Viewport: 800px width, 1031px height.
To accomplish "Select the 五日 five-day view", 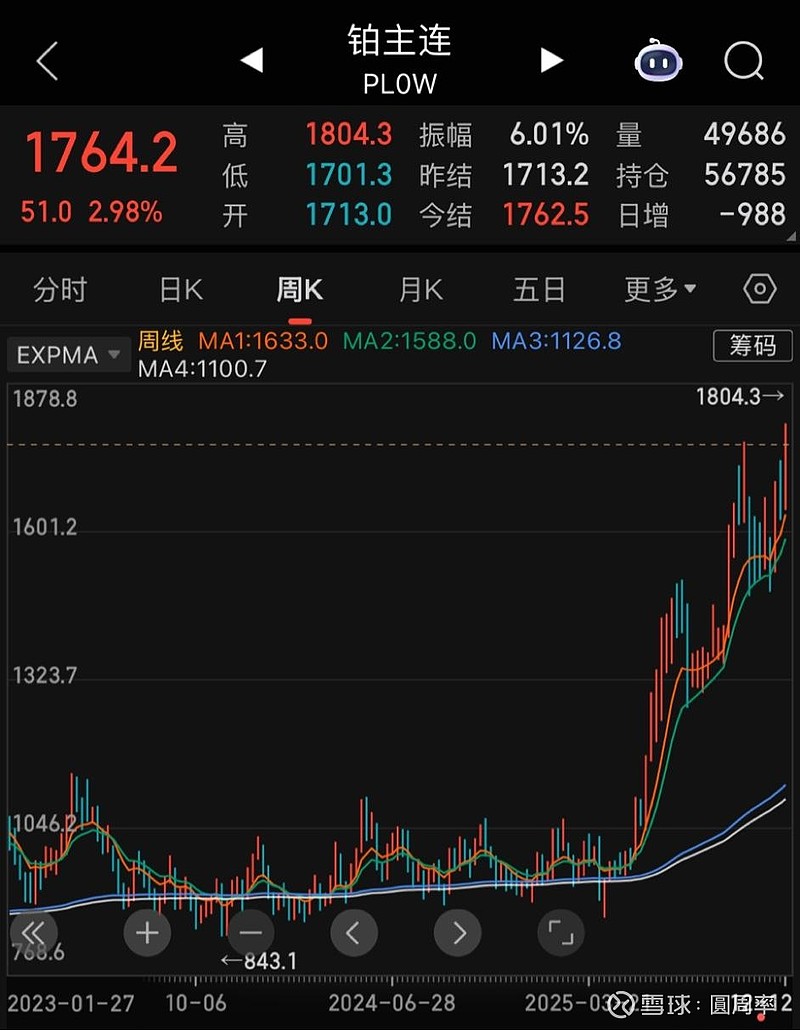I will point(539,288).
